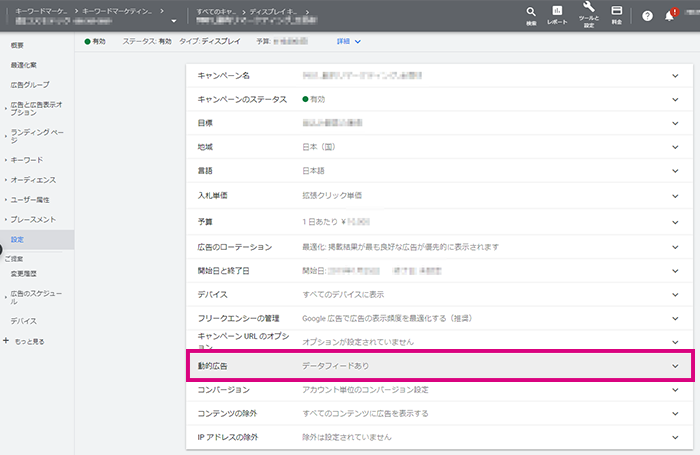The height and width of the screenshot is (455, 700).
Task: Open the レポート reports icon
Action: coord(557,11)
